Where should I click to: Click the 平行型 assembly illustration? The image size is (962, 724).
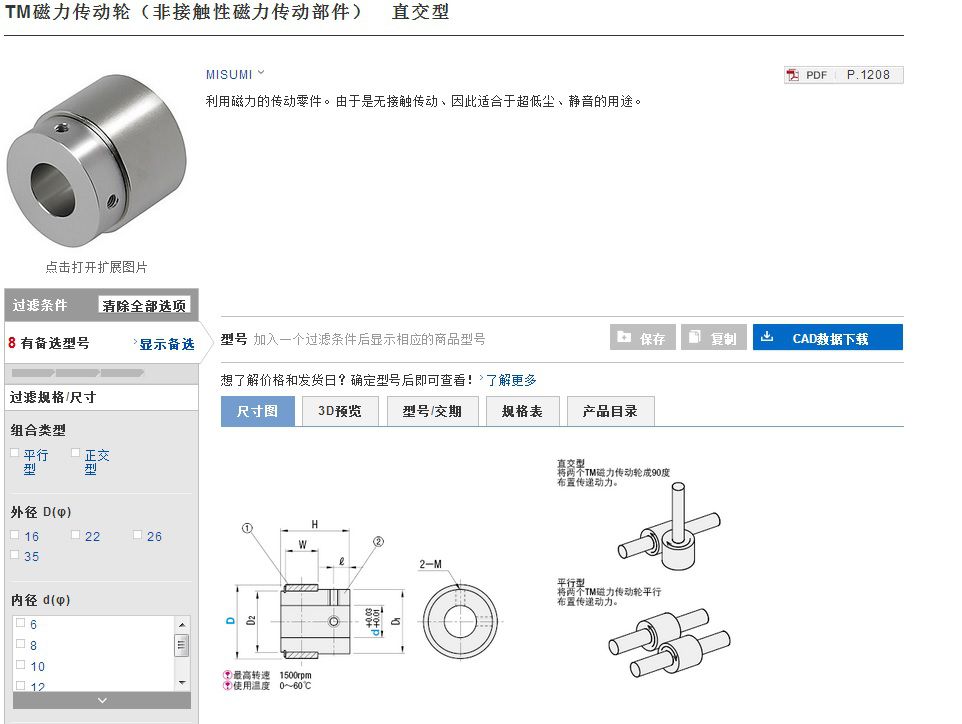668,638
